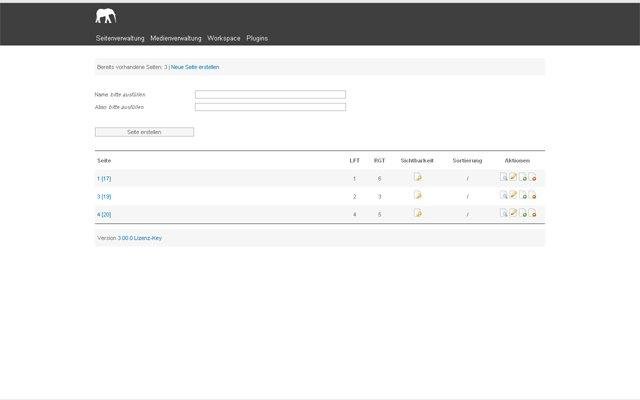Open the Plugins menu

257,38
